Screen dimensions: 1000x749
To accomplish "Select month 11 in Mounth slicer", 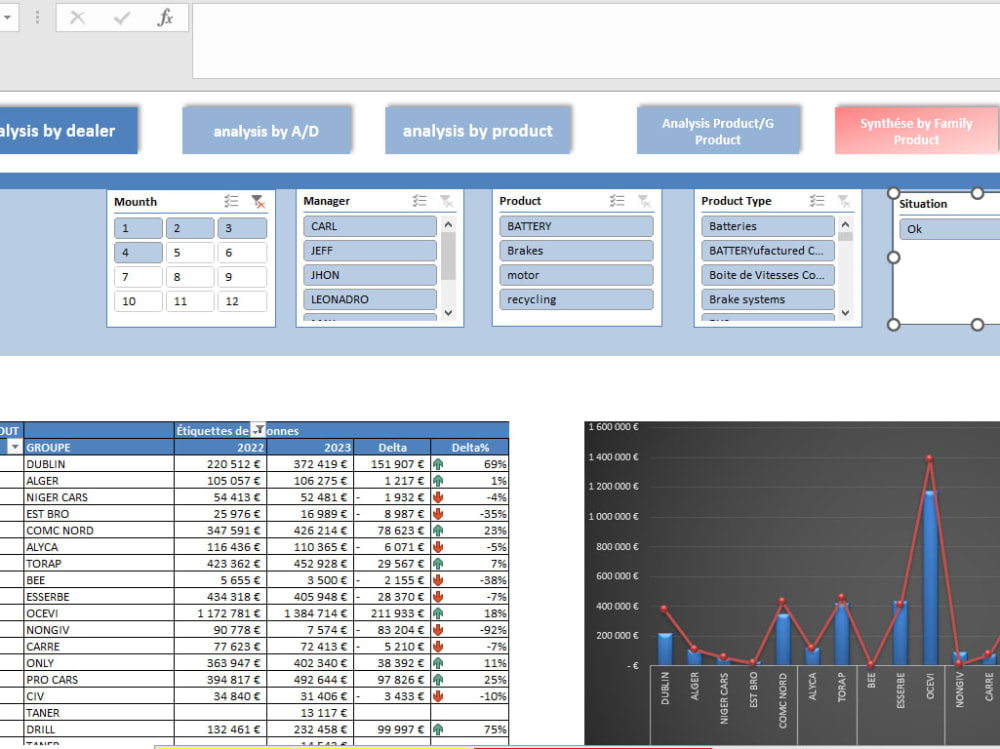I will click(x=190, y=300).
